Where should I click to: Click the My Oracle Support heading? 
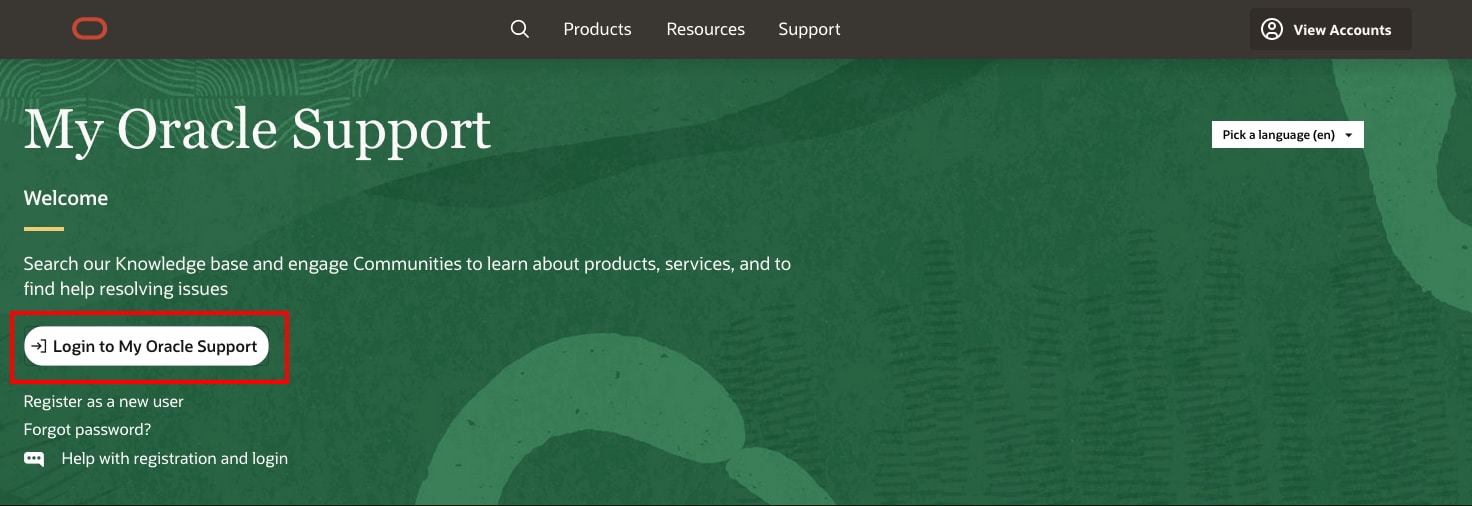[257, 130]
